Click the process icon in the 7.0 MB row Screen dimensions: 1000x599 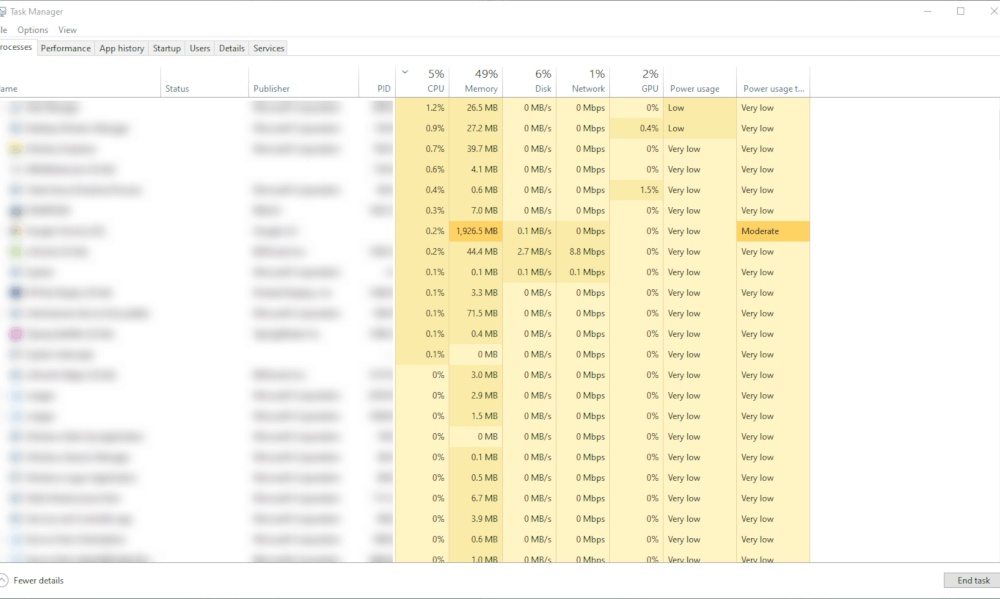15,211
